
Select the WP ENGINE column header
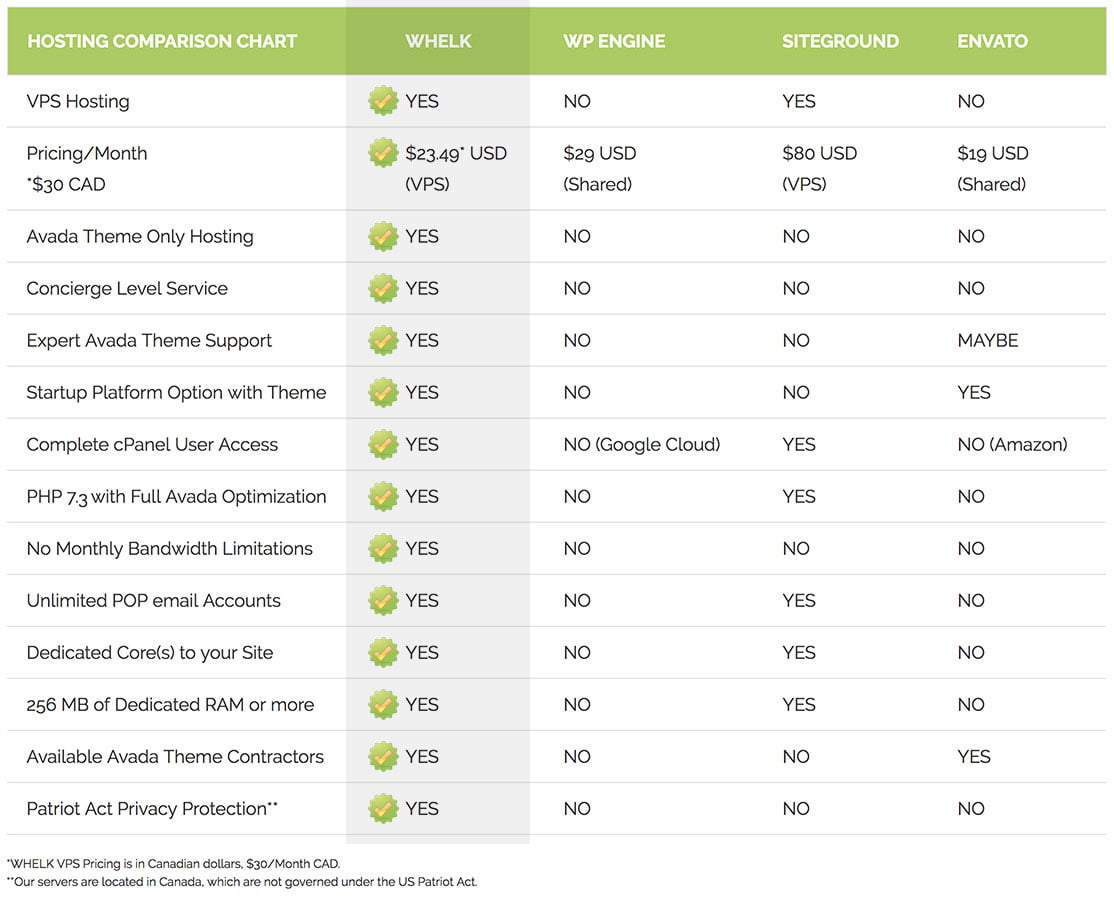pos(614,42)
